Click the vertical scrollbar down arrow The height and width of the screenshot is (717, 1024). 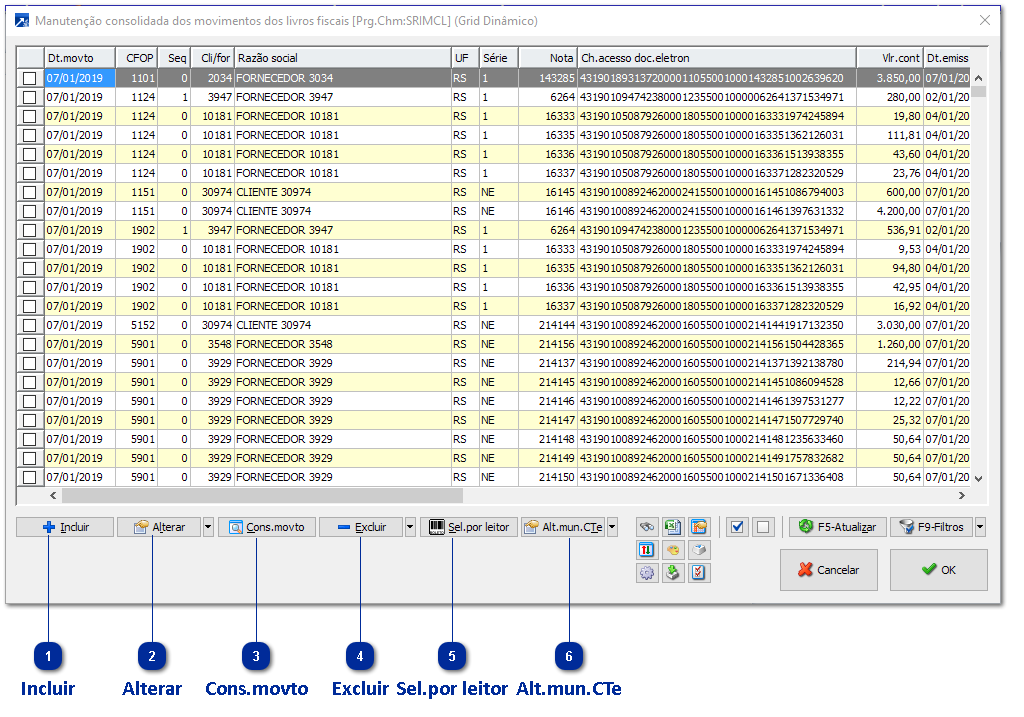point(978,479)
